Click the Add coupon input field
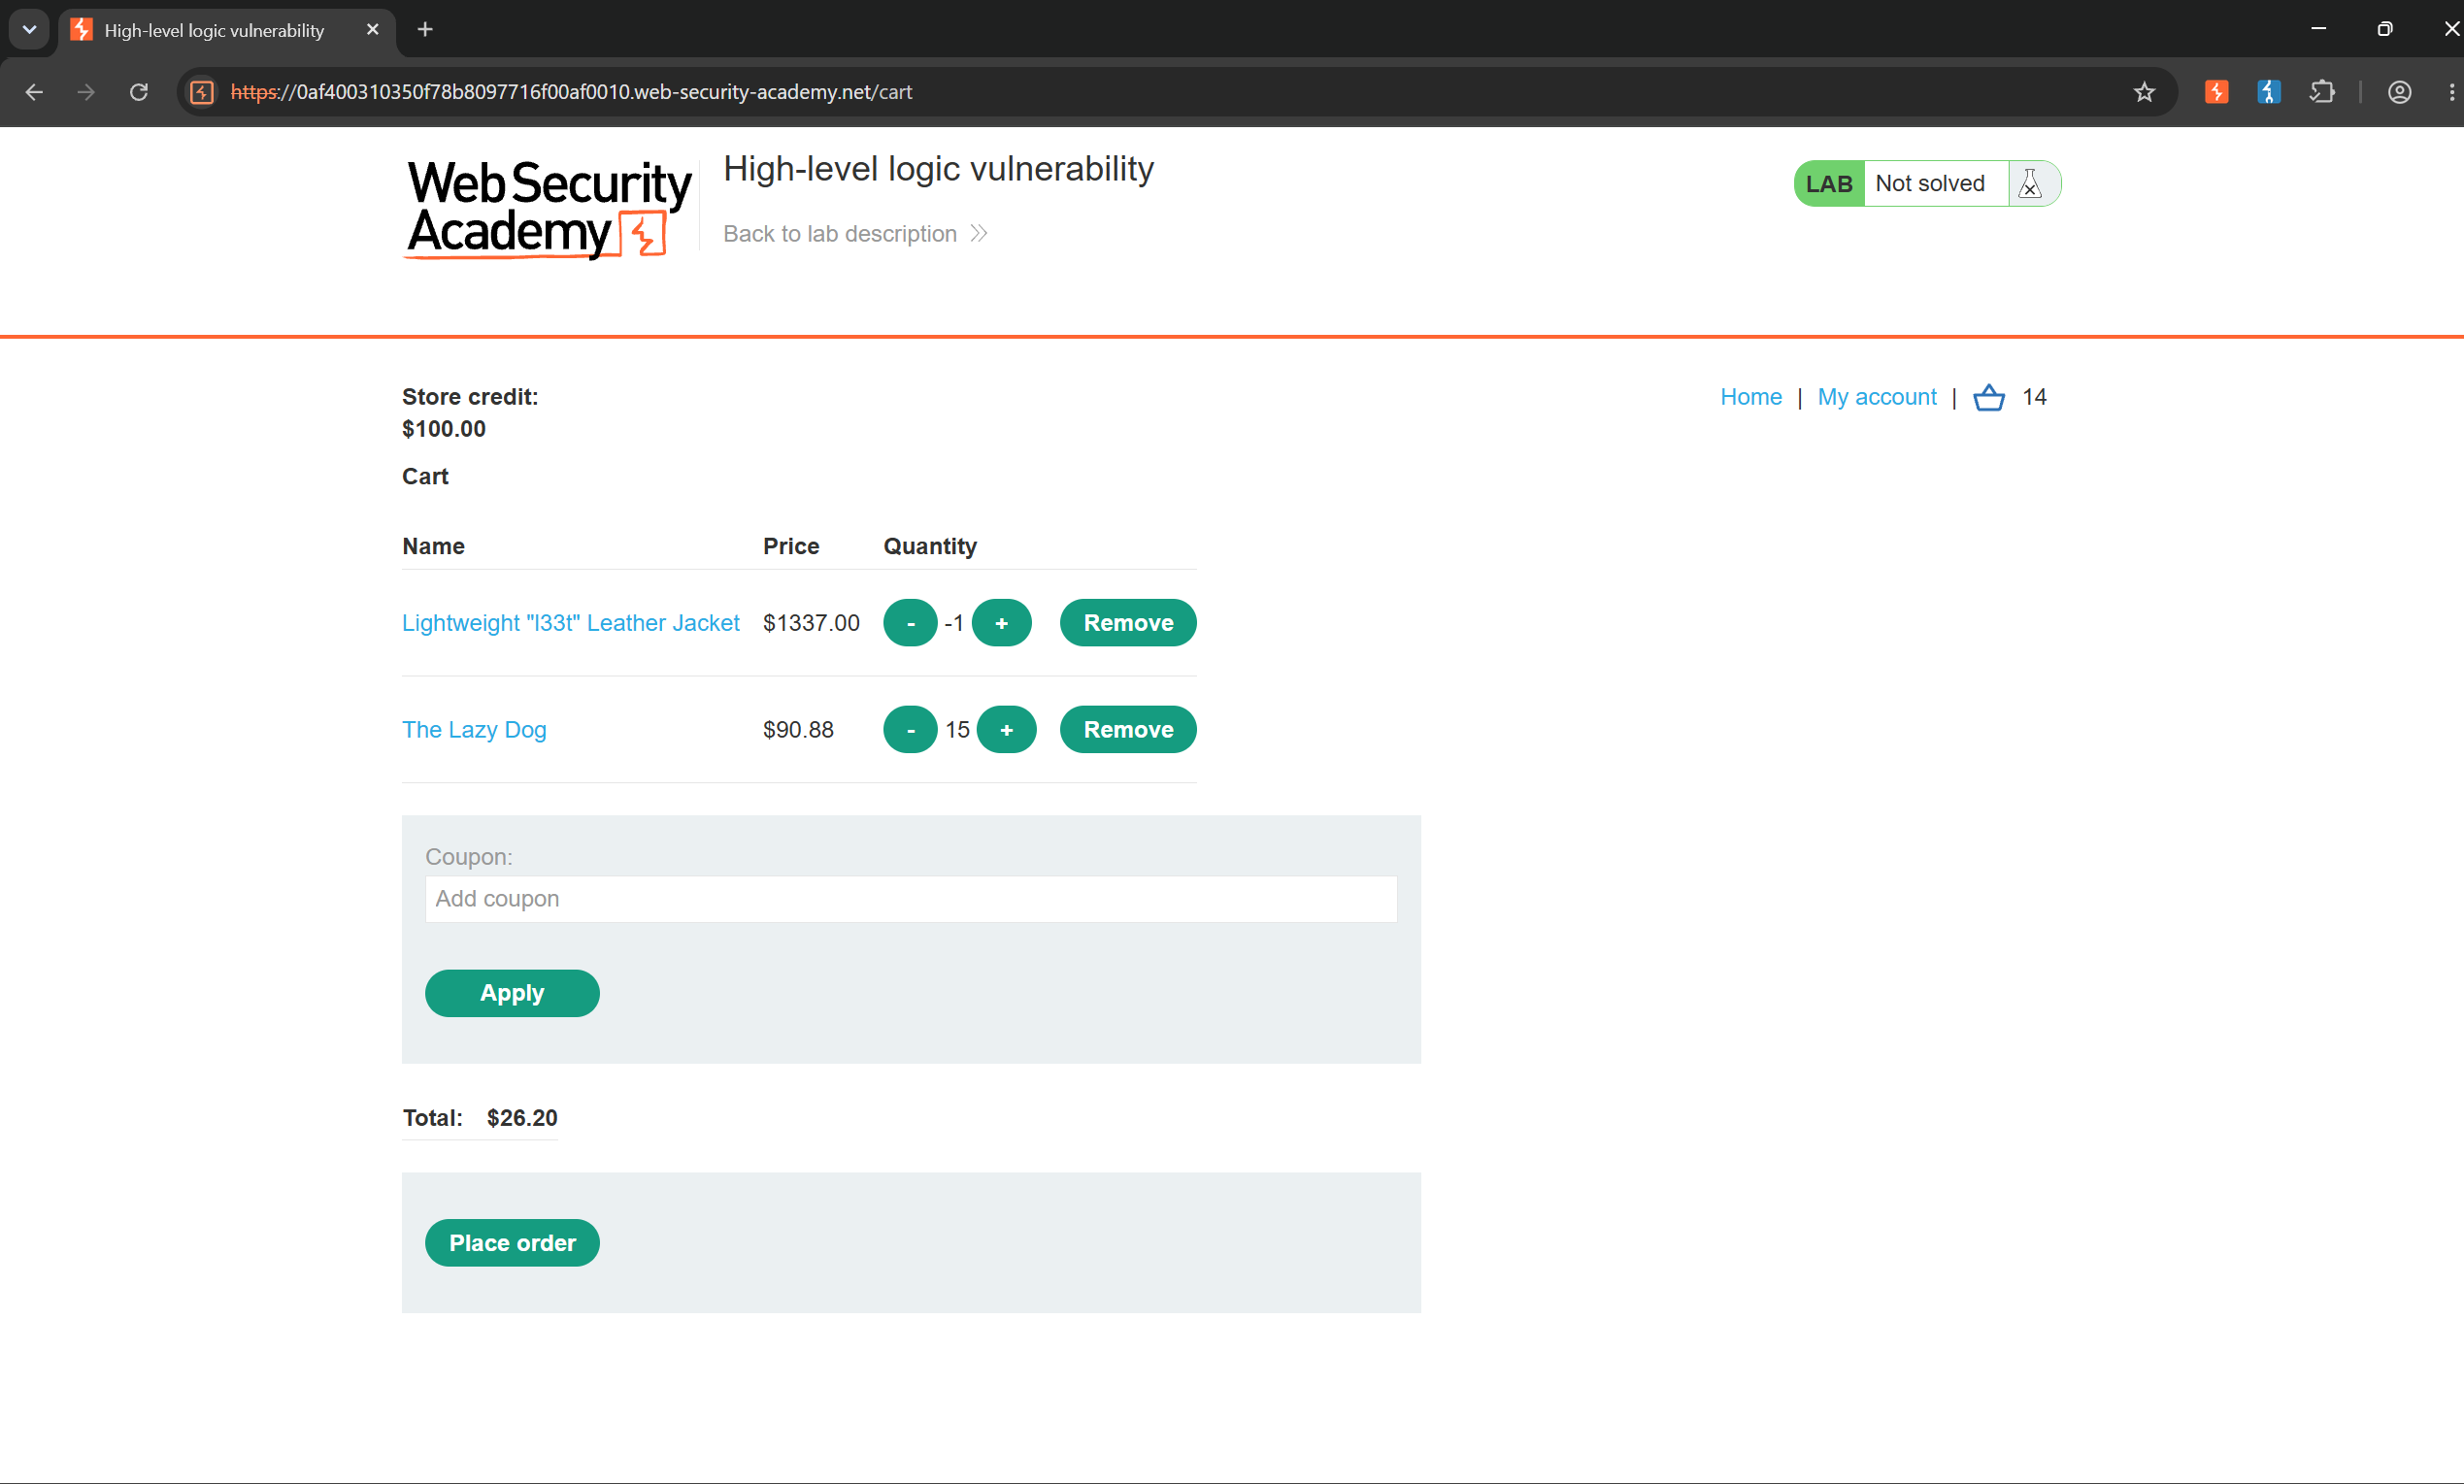The image size is (2464, 1484). click(x=911, y=899)
